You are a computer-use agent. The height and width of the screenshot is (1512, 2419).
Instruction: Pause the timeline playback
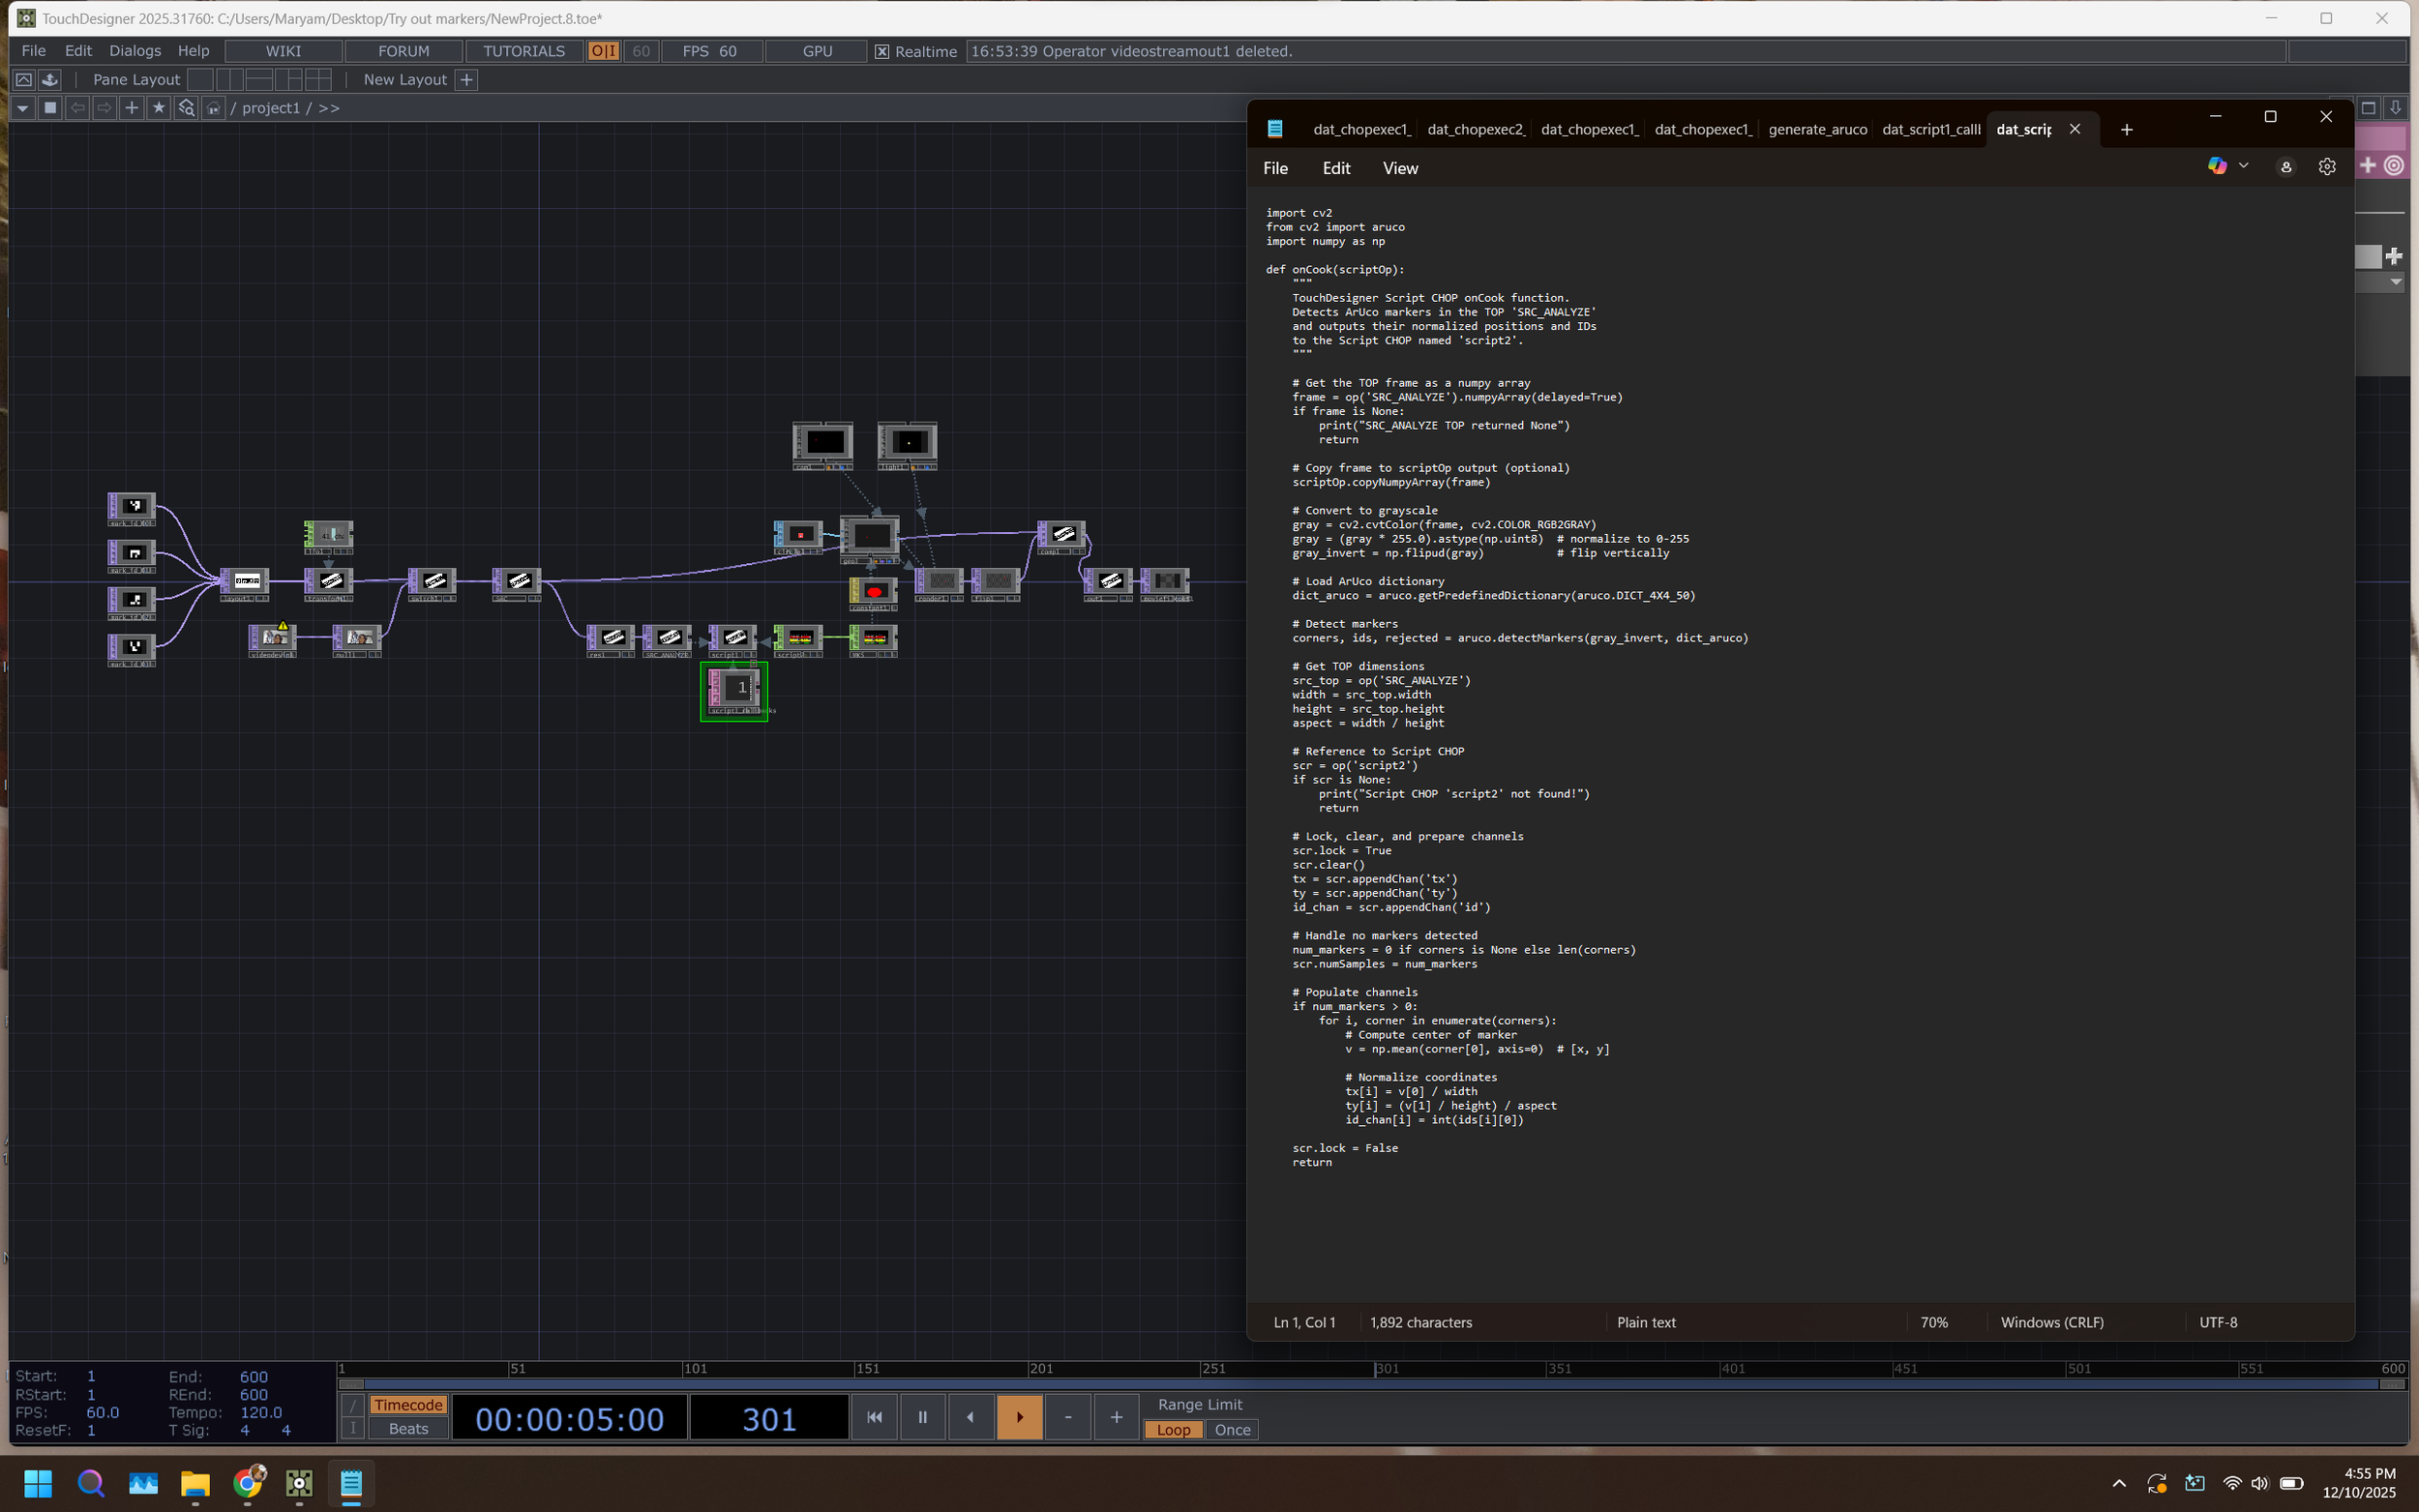(x=922, y=1417)
